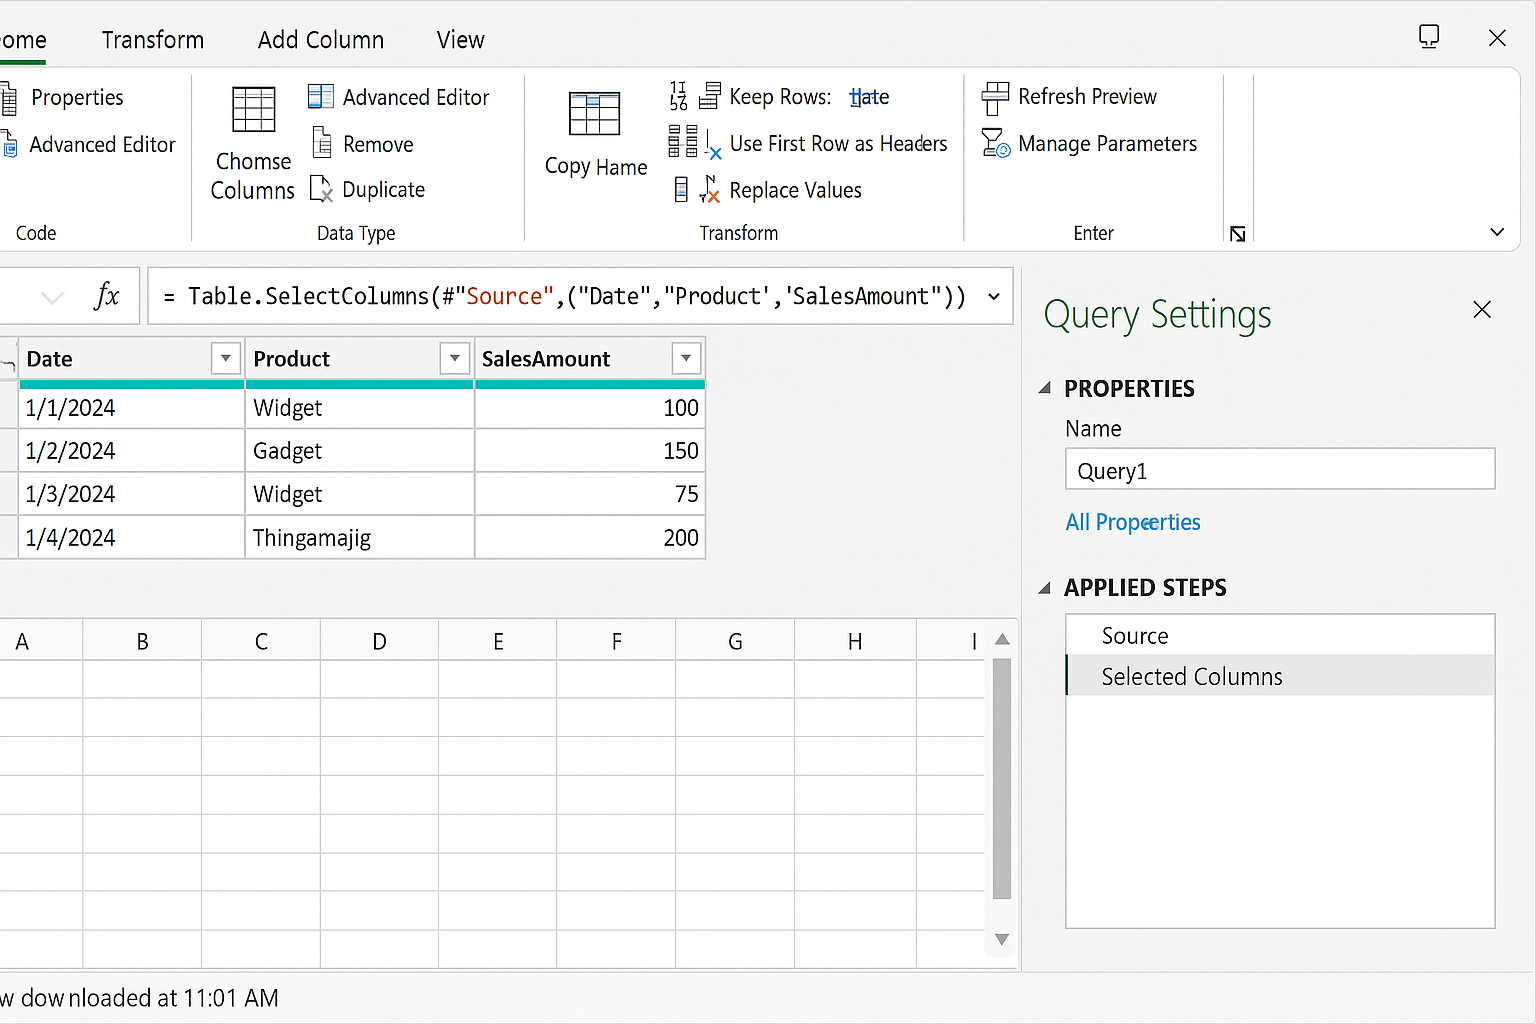Click the fx formula icon
Screen dimensions: 1536x1024
coord(106,296)
